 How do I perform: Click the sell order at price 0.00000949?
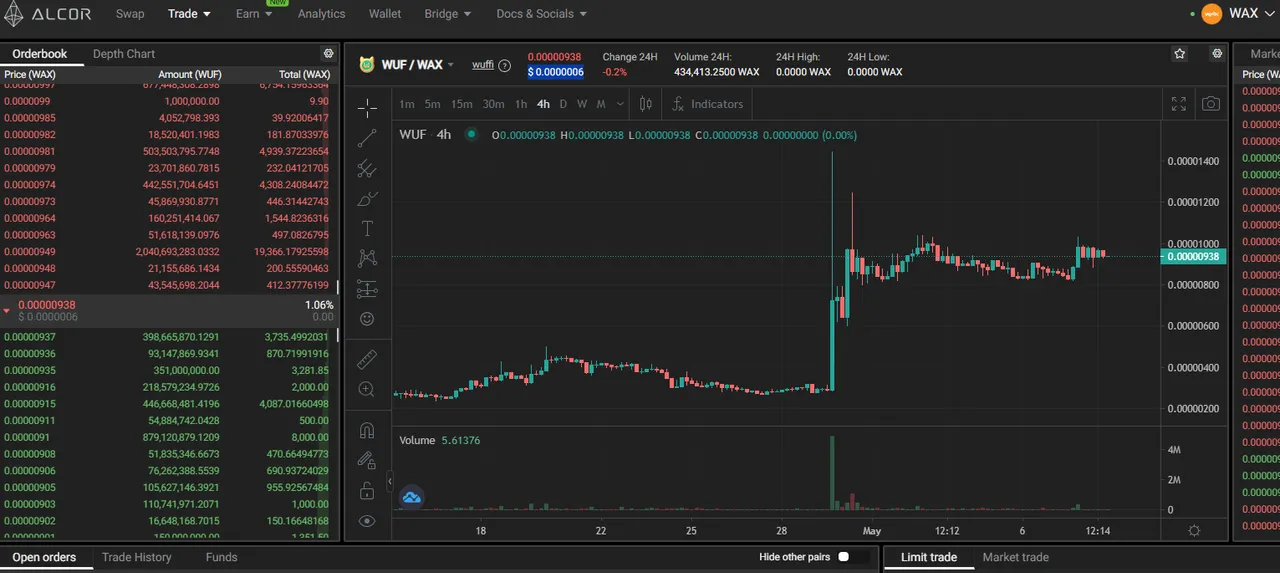[x=168, y=251]
